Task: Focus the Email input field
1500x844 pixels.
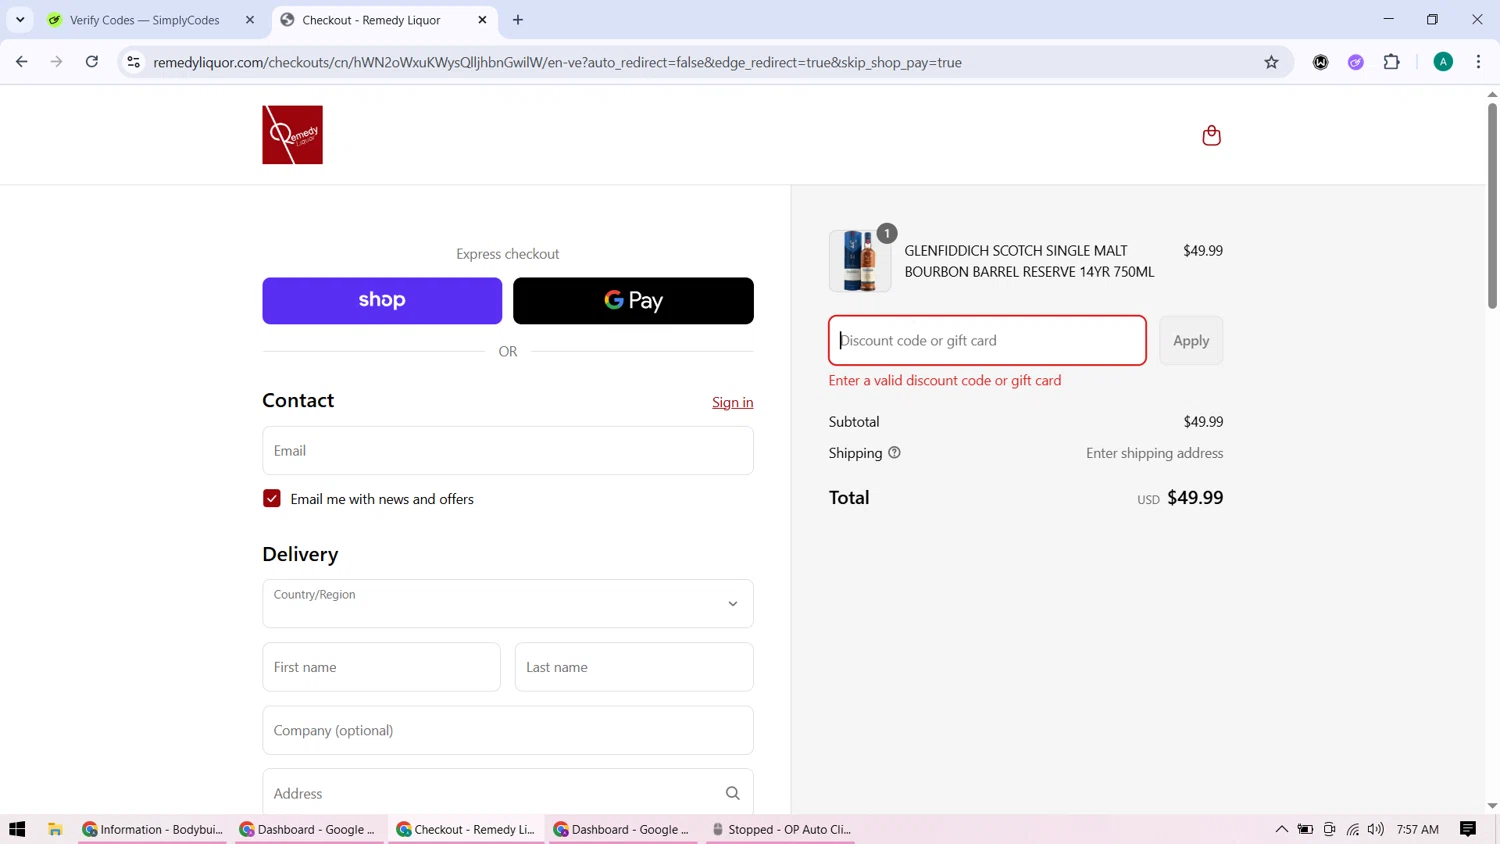Action: click(x=508, y=451)
